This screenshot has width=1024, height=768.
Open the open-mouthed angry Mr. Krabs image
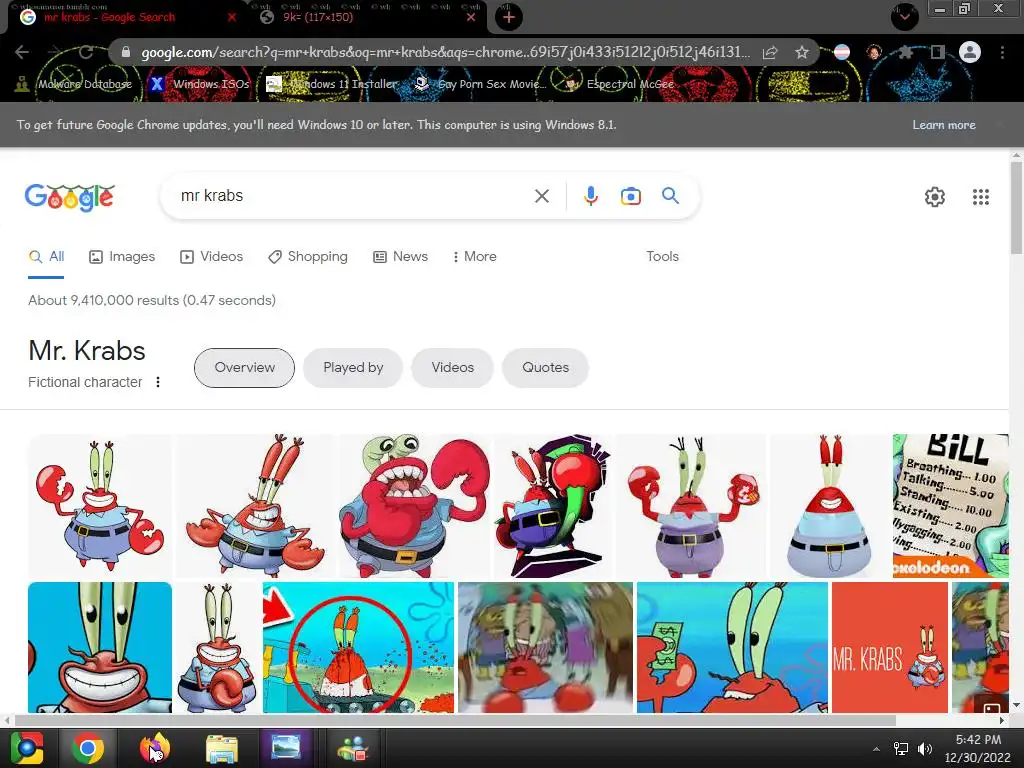pos(413,505)
